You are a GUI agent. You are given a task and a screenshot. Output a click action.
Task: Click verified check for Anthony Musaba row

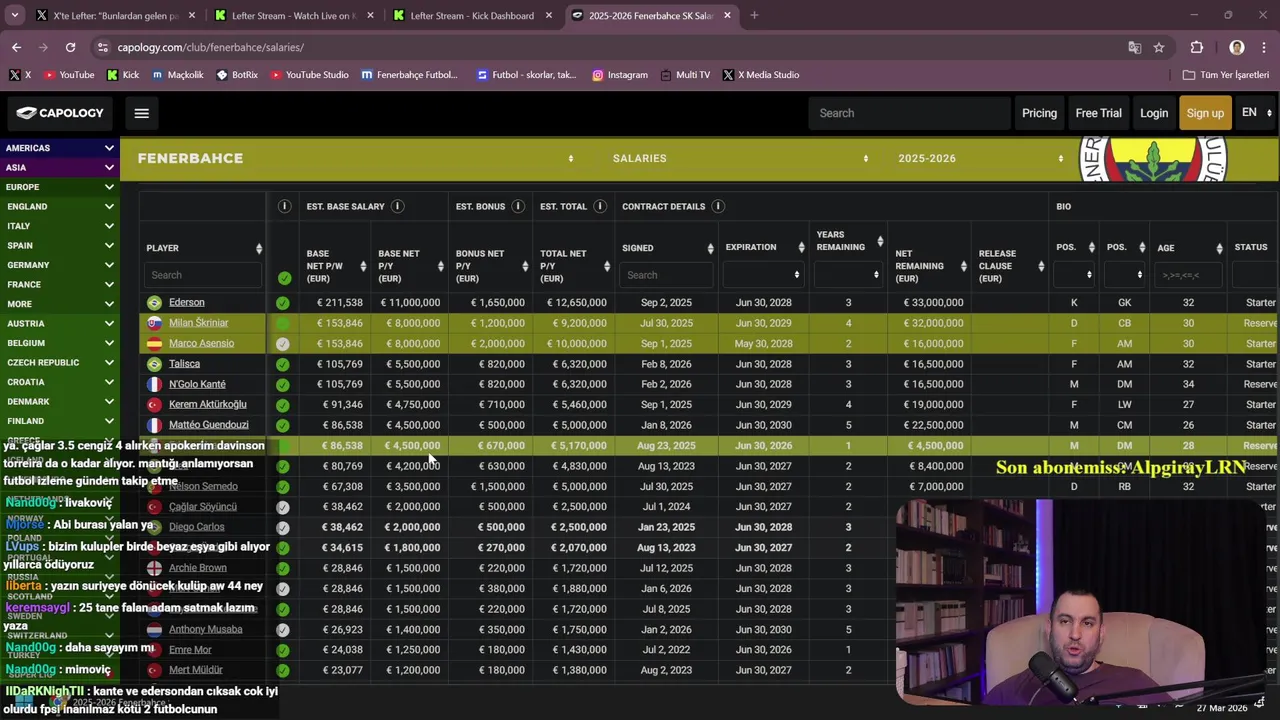click(x=283, y=629)
